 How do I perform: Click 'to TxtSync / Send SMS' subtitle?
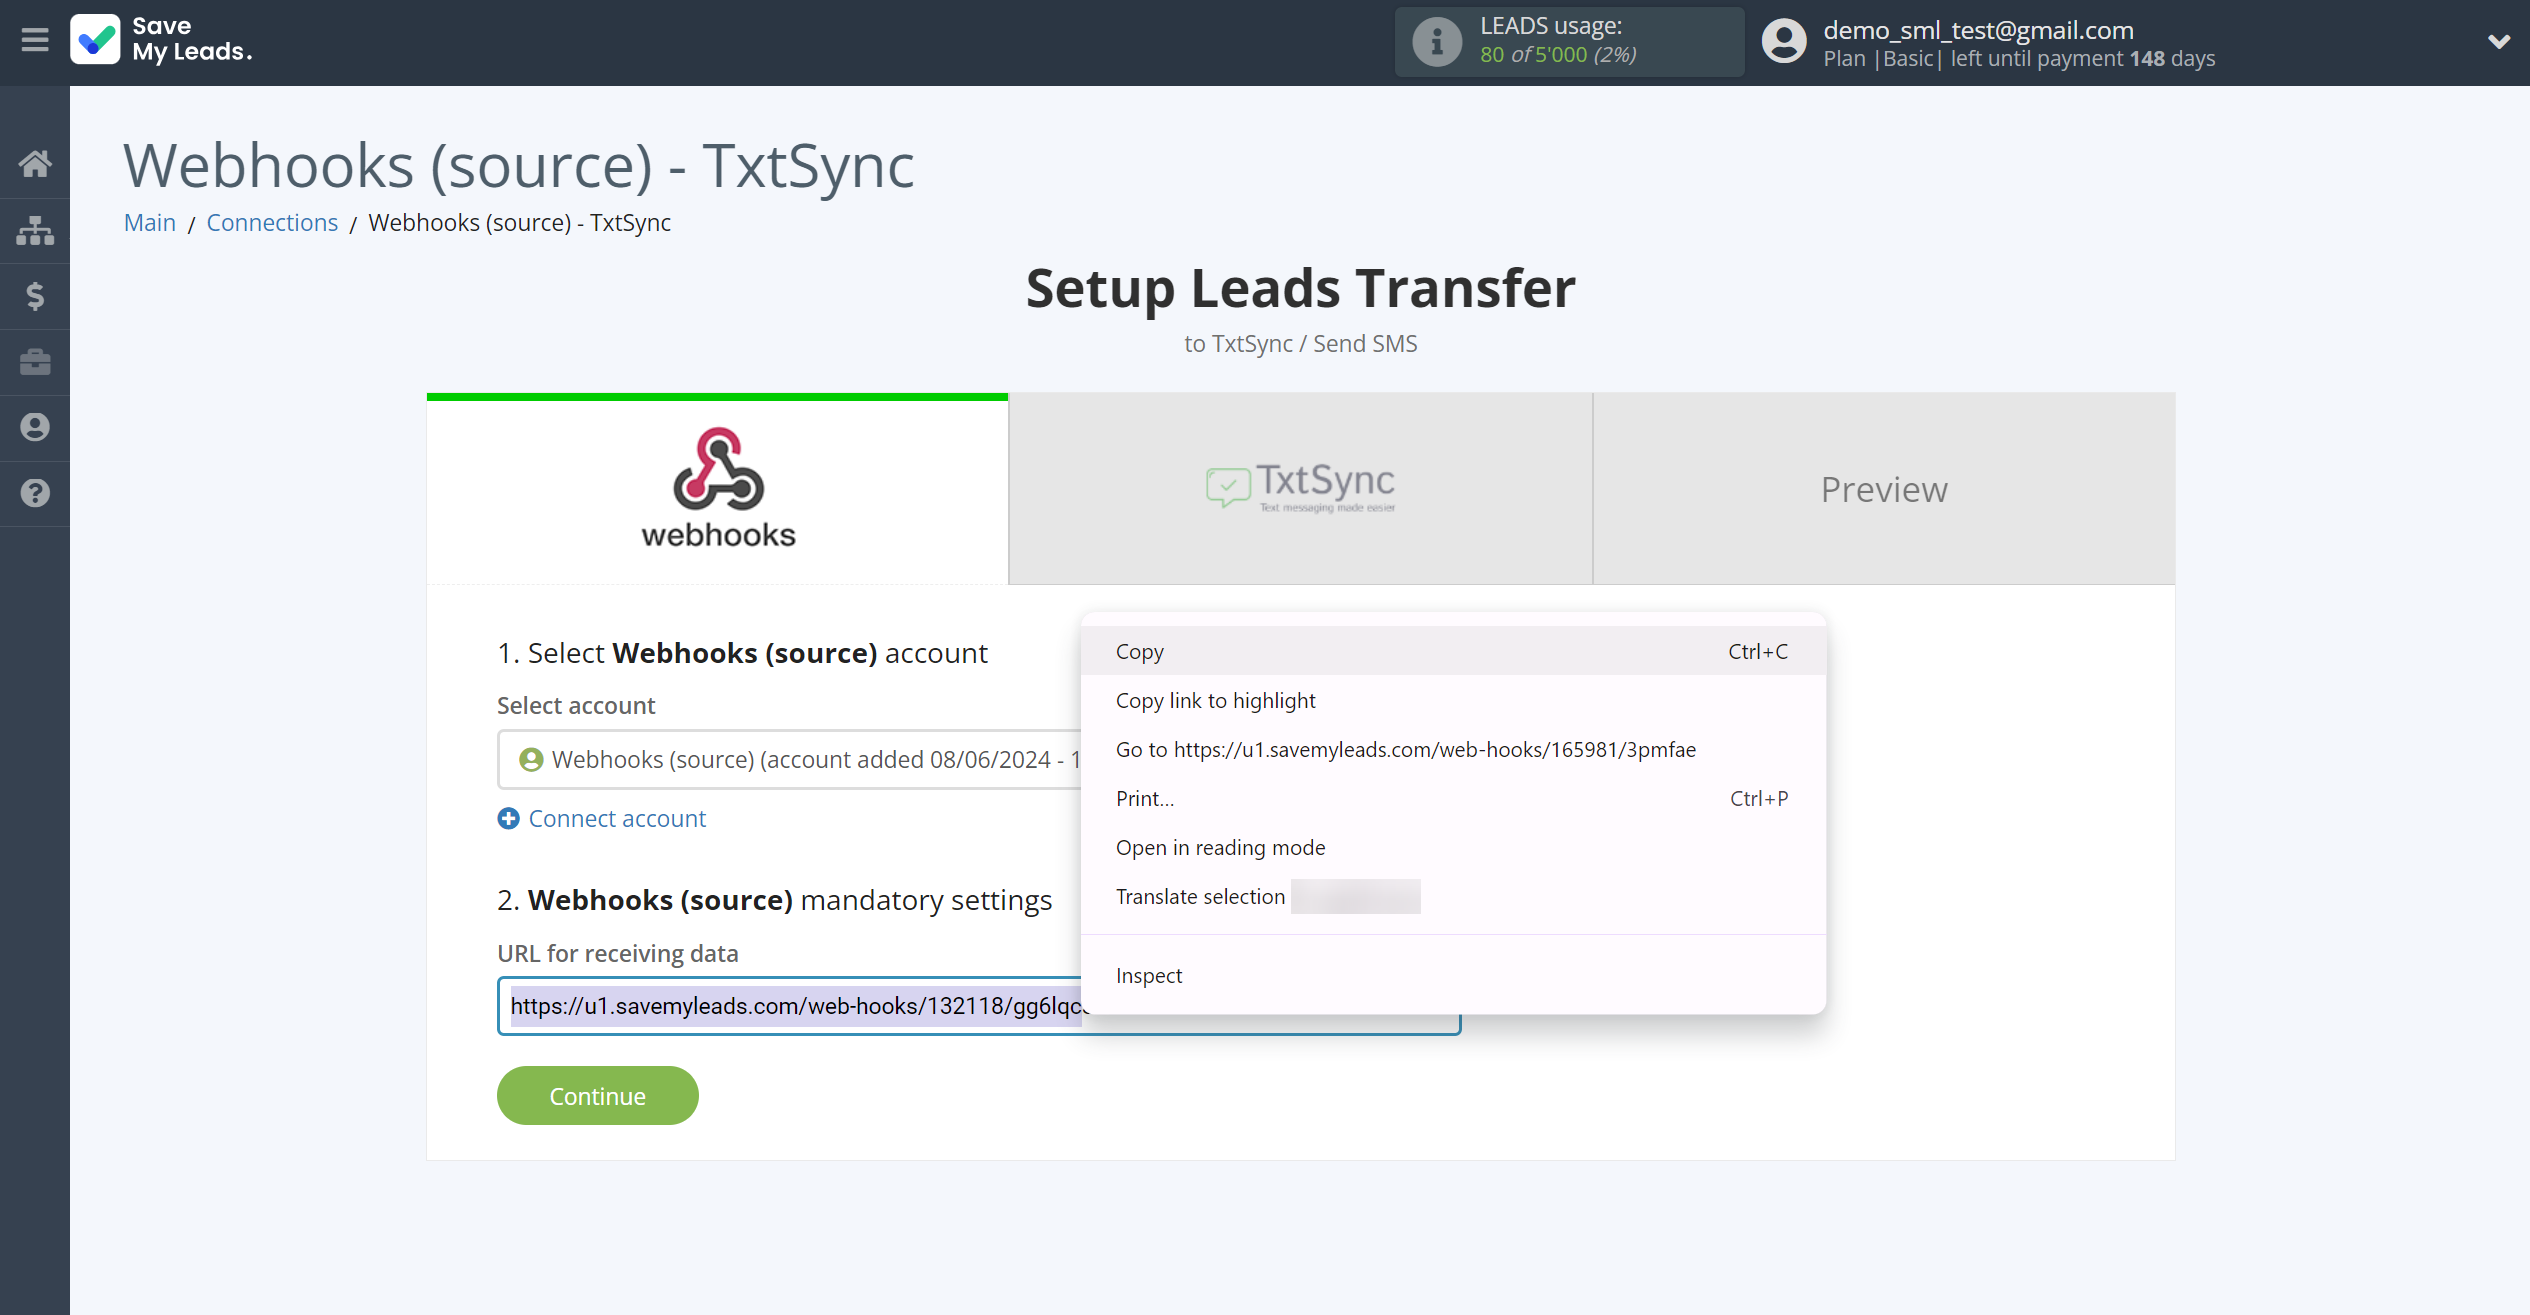[x=1300, y=343]
